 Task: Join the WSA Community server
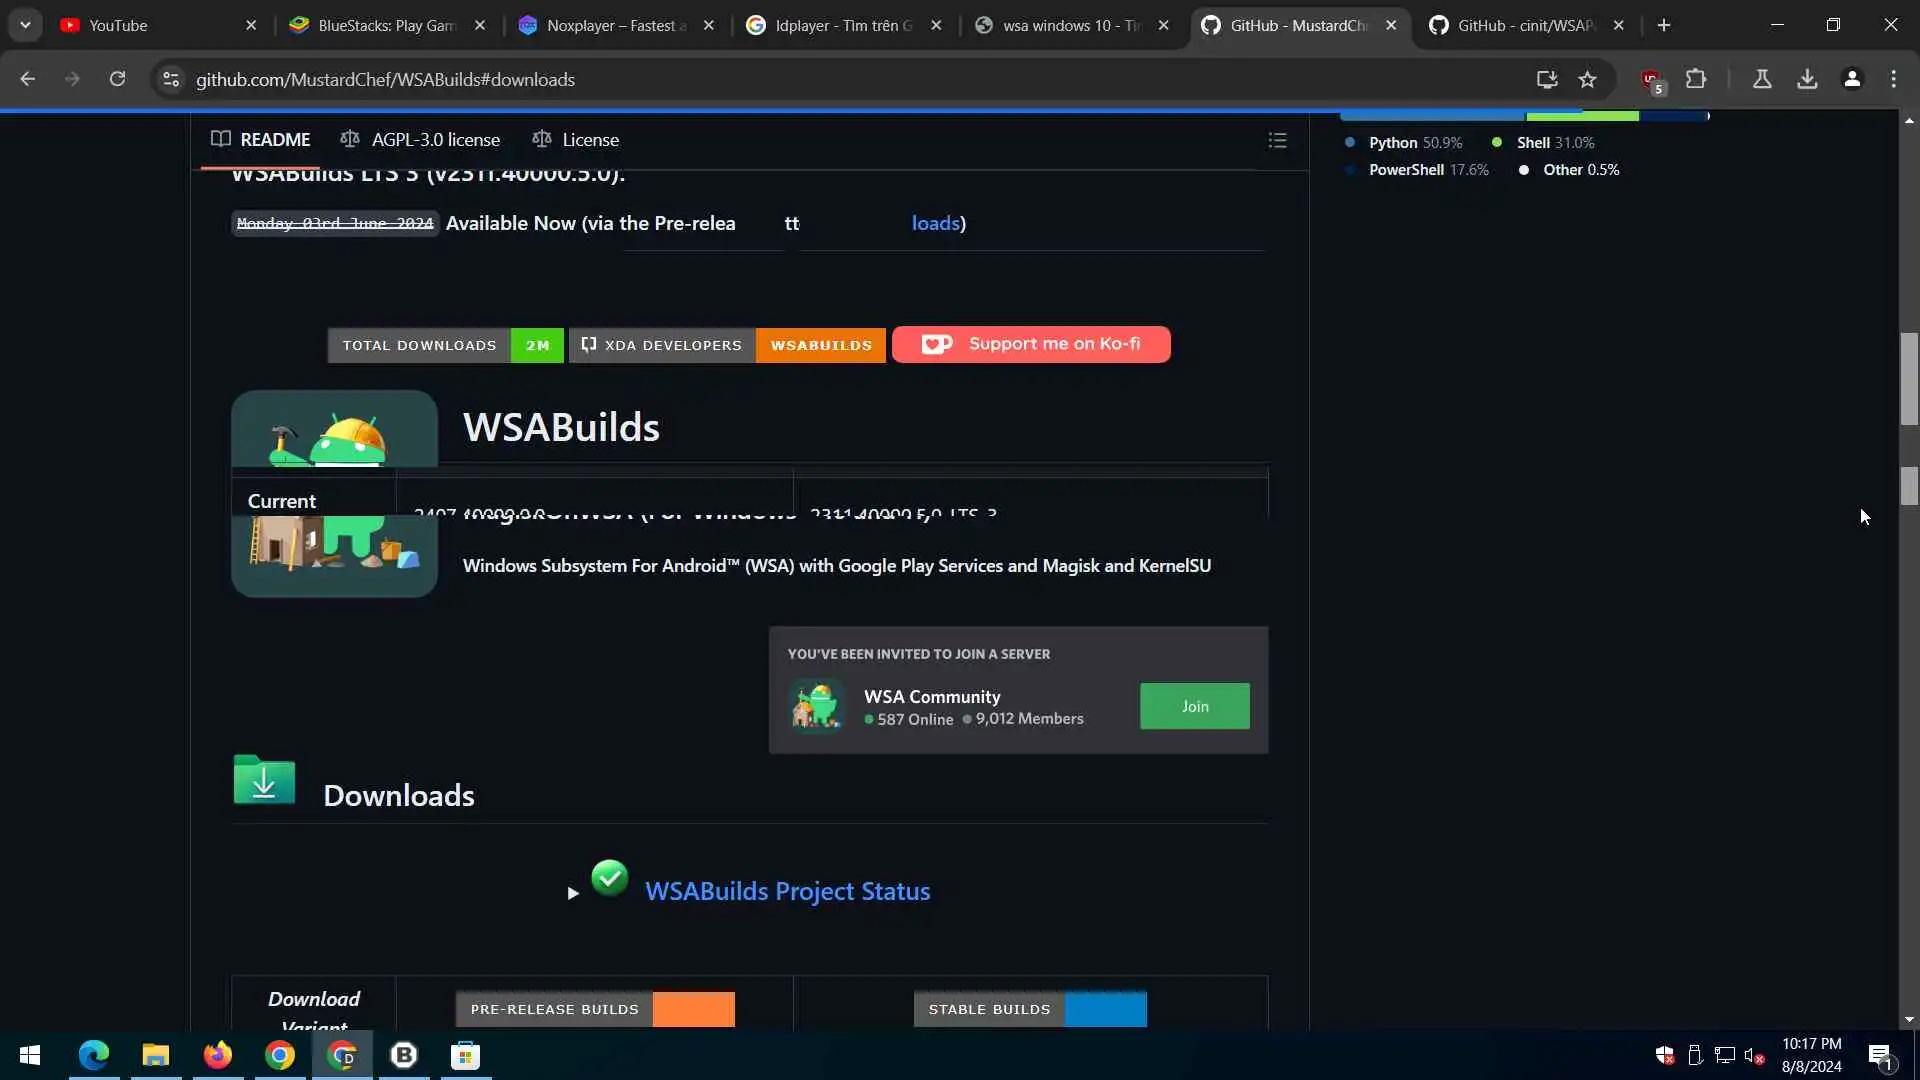pyautogui.click(x=1194, y=706)
